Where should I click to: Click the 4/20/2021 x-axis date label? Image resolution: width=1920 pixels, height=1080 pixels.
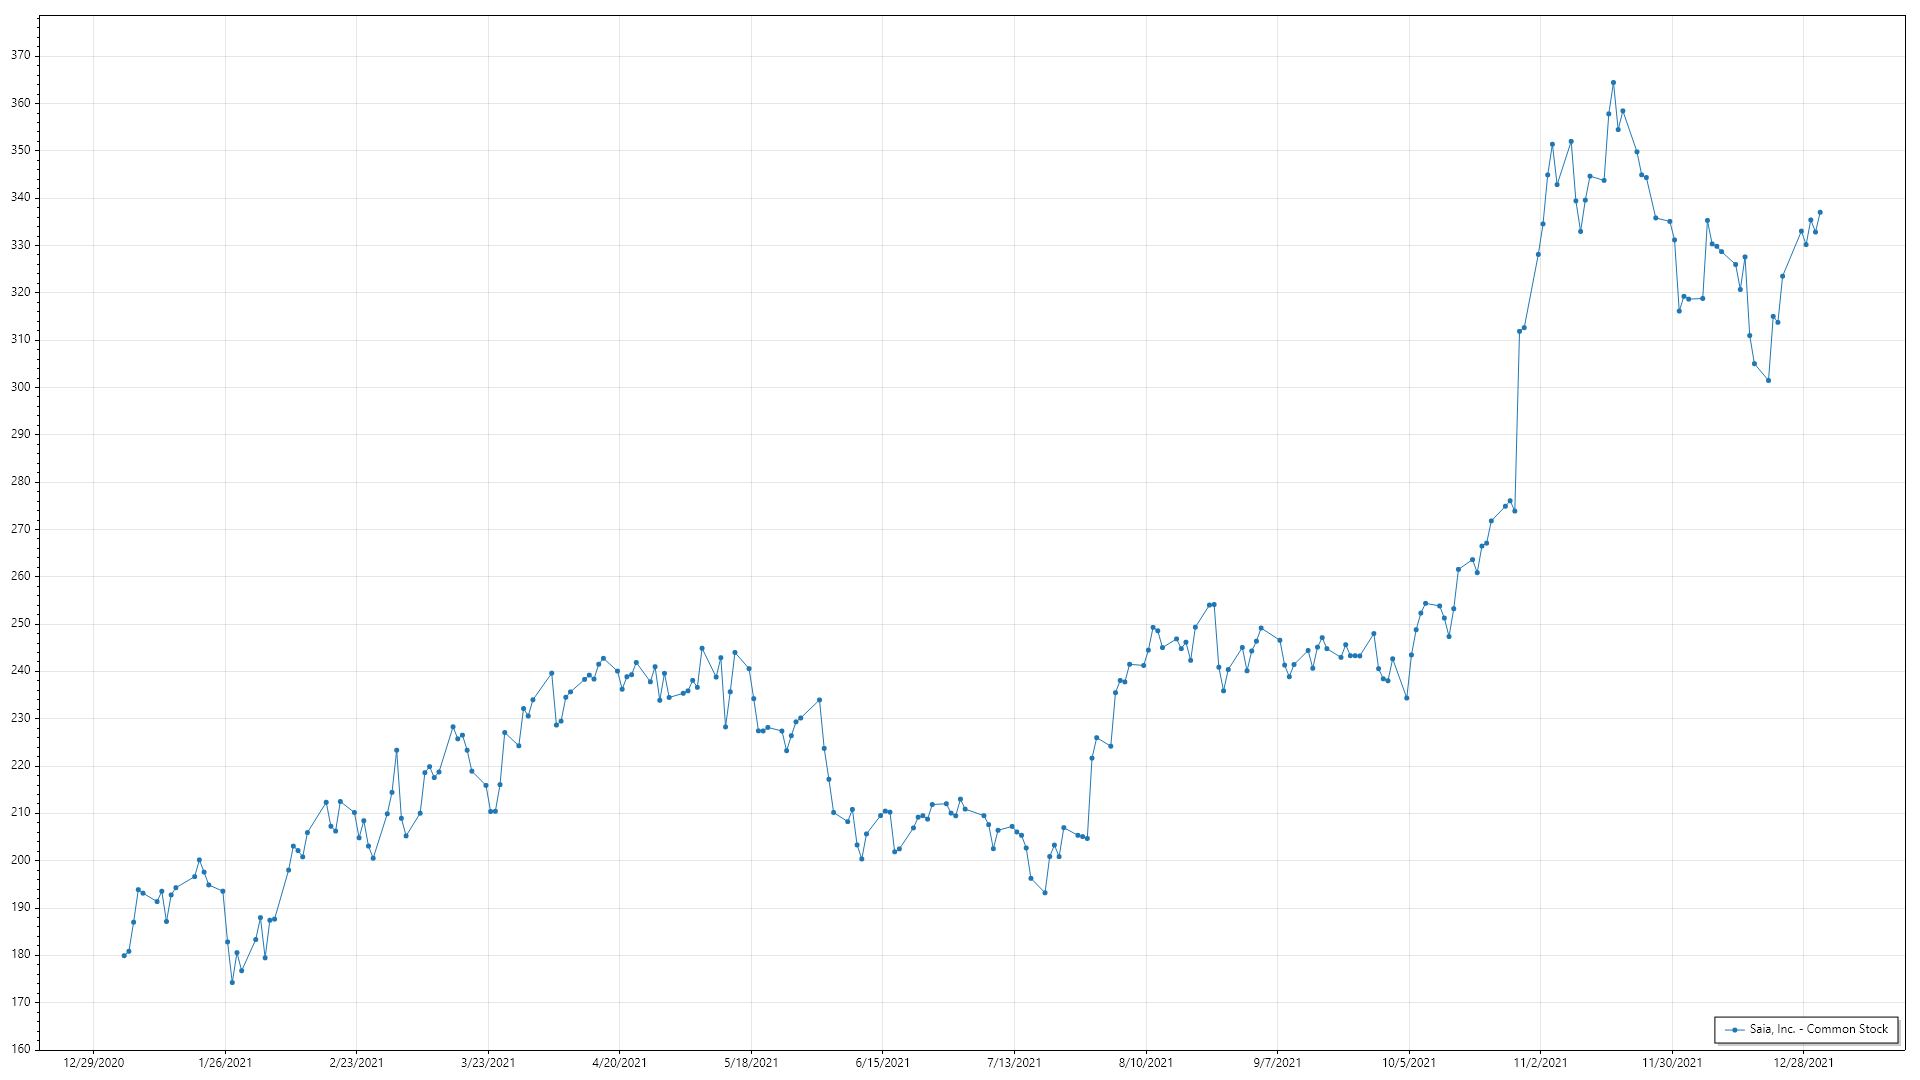point(619,1063)
